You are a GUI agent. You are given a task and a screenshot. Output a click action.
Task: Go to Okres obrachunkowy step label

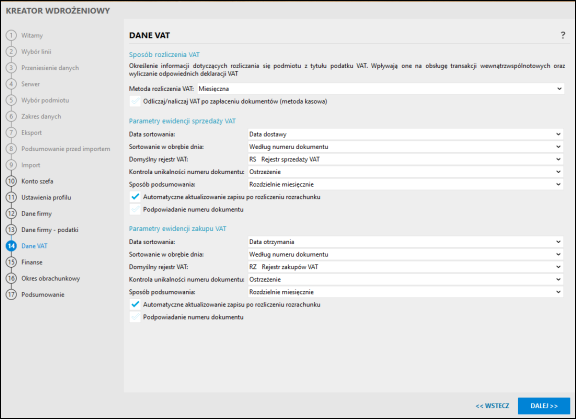[x=50, y=278]
